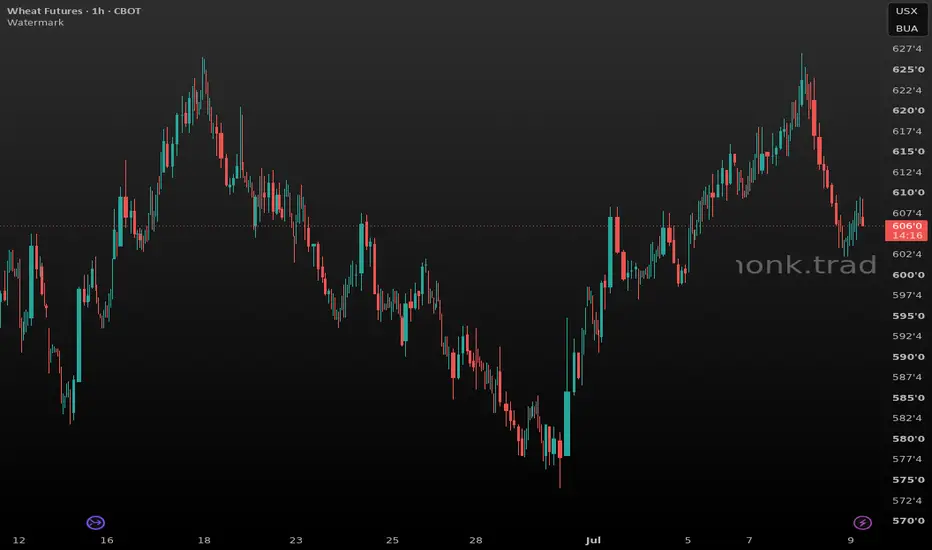
Task: Click the purple lightning event icon near 9
Action: (862, 523)
